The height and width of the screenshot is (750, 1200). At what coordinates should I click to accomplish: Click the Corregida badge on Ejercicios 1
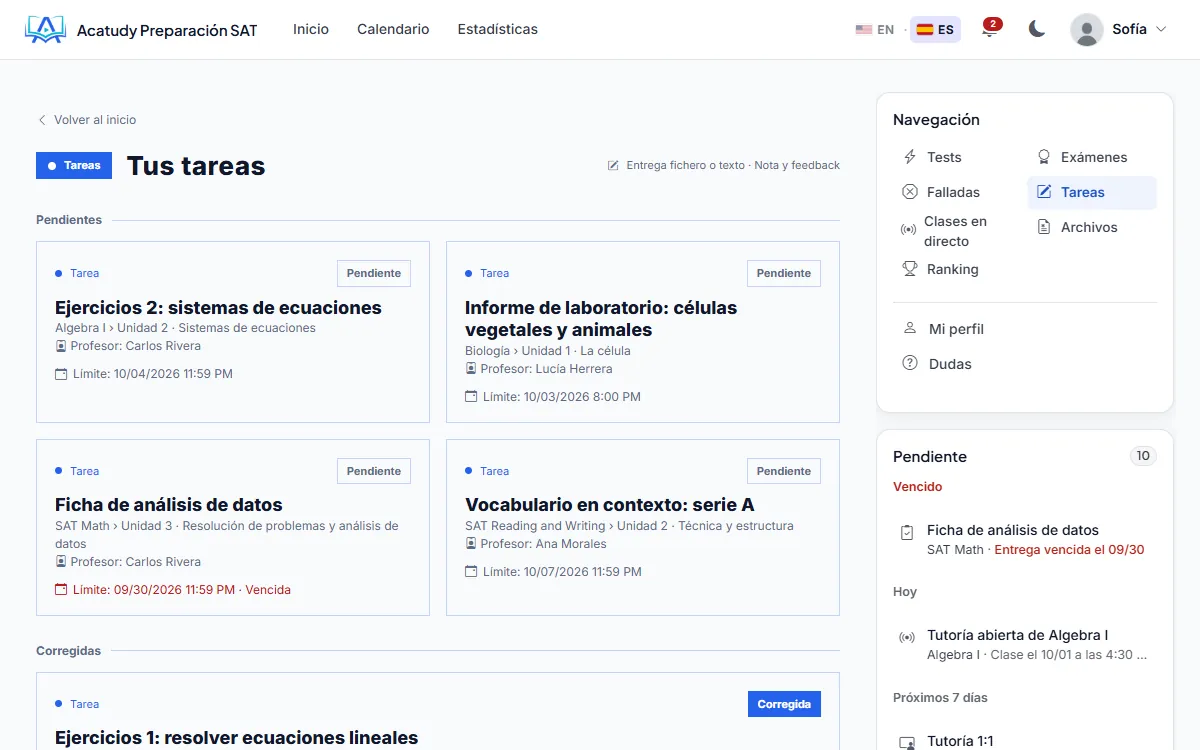784,704
